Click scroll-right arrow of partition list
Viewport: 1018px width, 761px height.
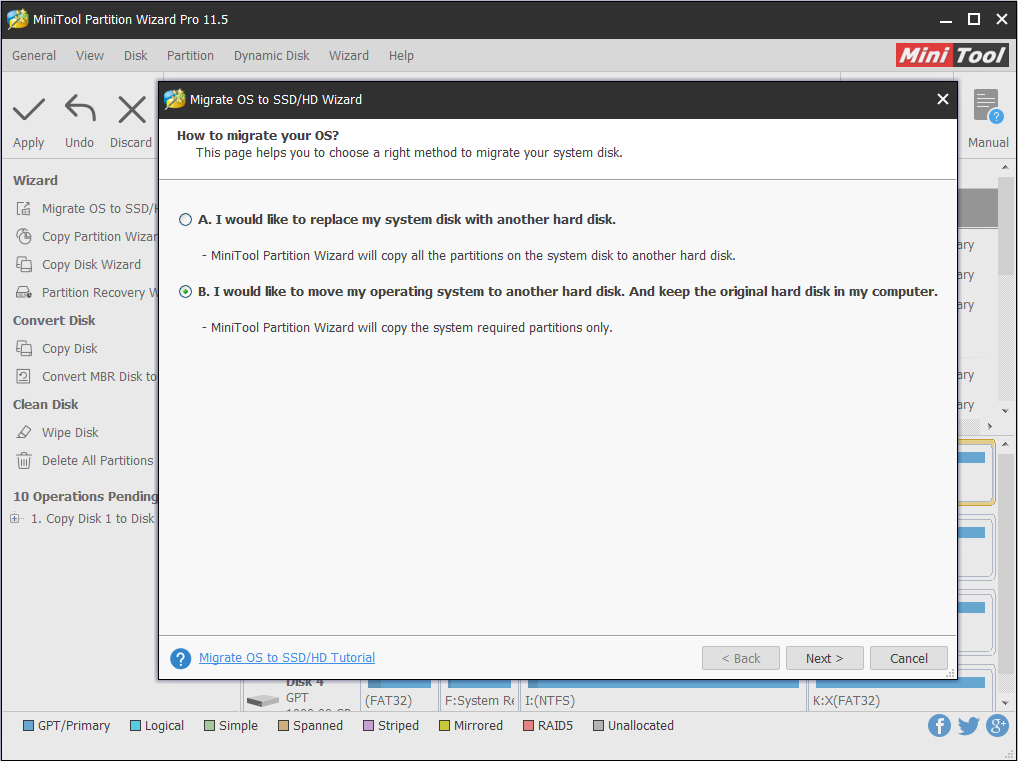[x=989, y=426]
